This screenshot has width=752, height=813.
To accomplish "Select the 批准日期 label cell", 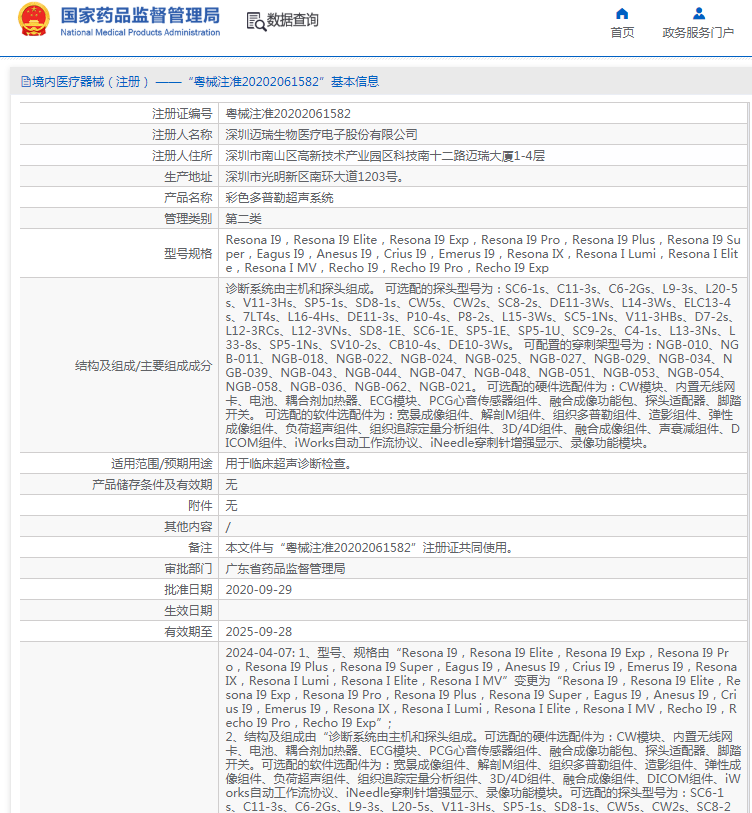I will pyautogui.click(x=119, y=590).
